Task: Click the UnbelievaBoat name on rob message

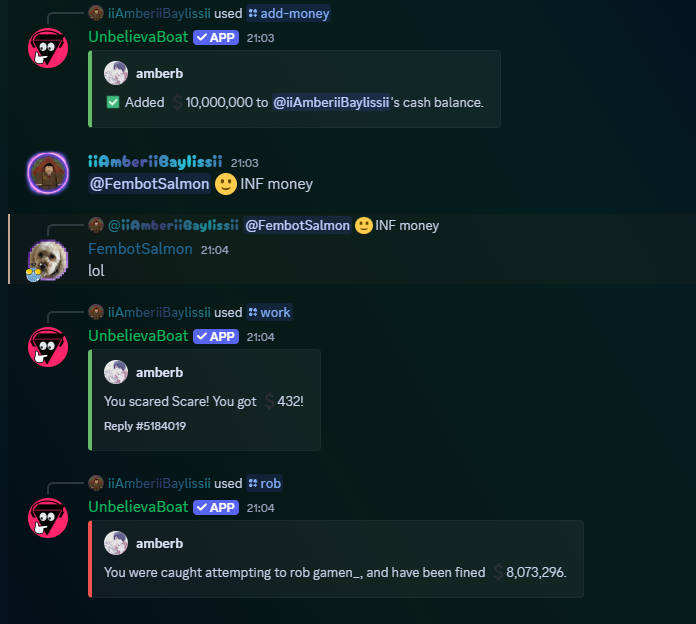Action: [x=138, y=507]
